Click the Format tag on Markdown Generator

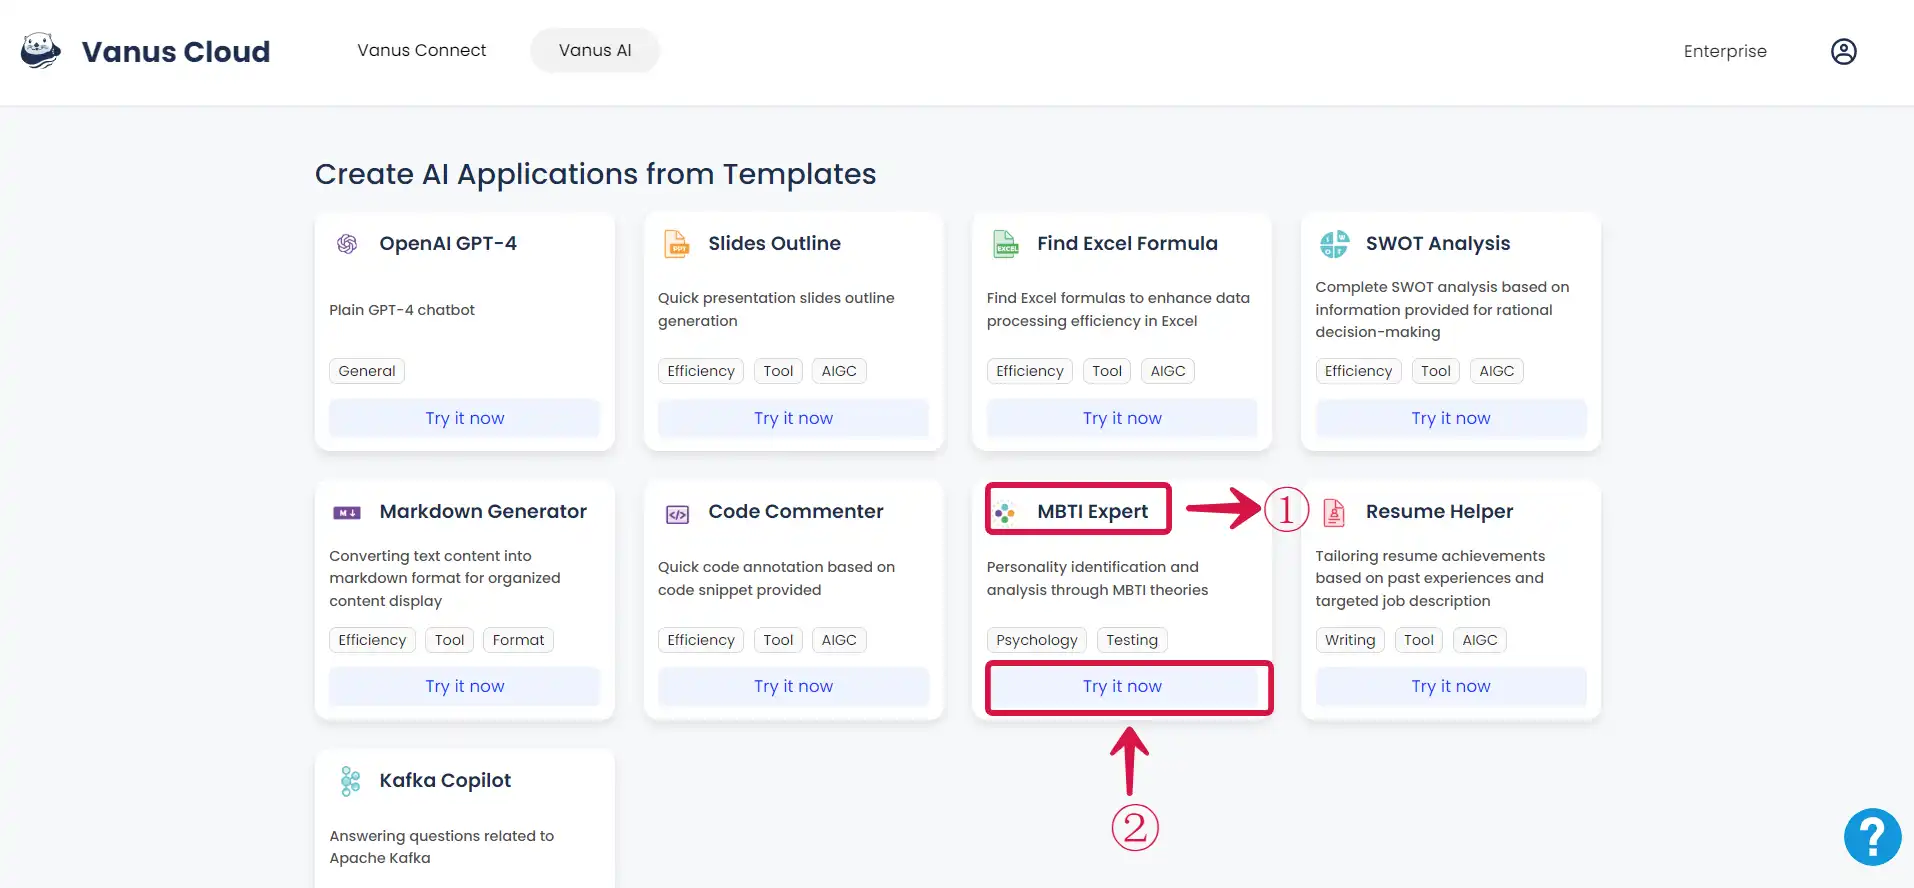[x=518, y=640]
